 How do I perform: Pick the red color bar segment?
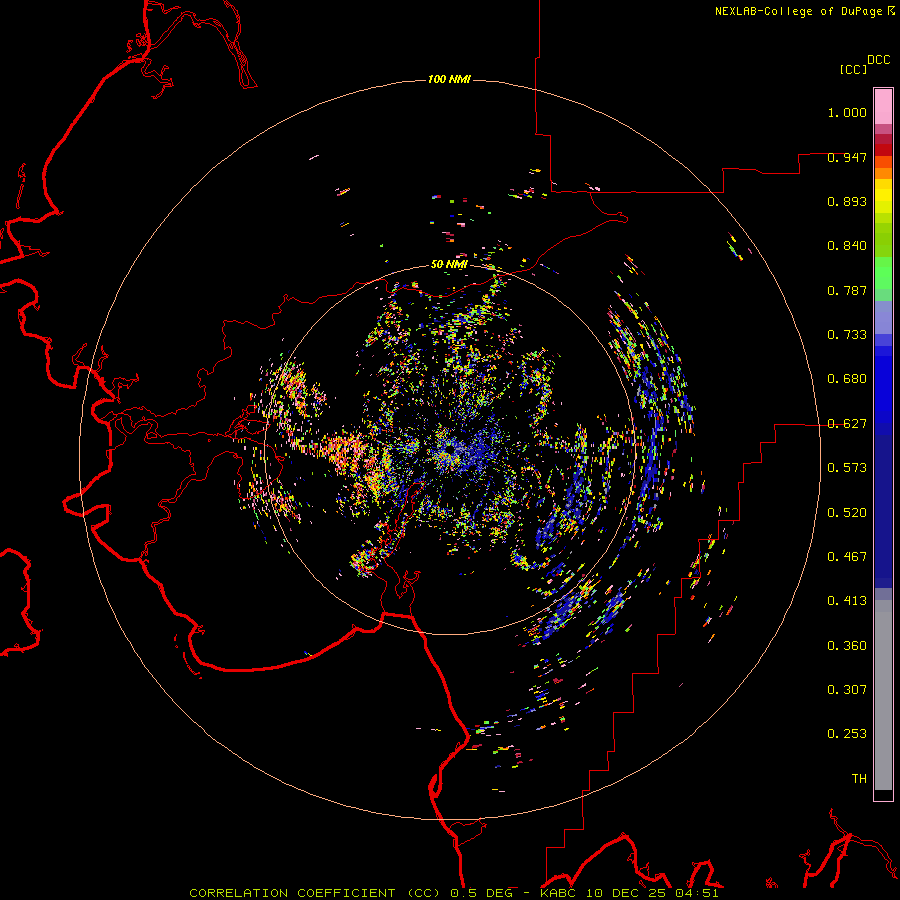pos(883,150)
